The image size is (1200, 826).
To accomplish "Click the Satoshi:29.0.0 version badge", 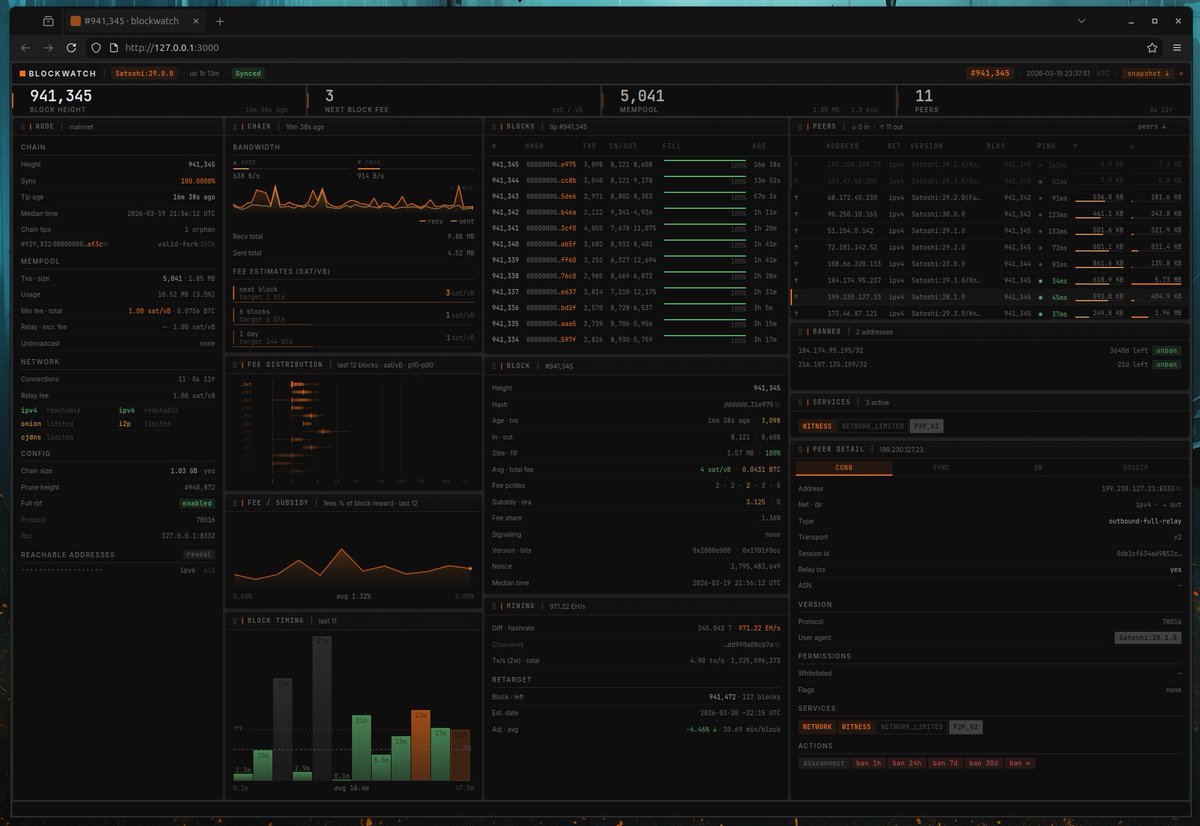I will pos(145,73).
